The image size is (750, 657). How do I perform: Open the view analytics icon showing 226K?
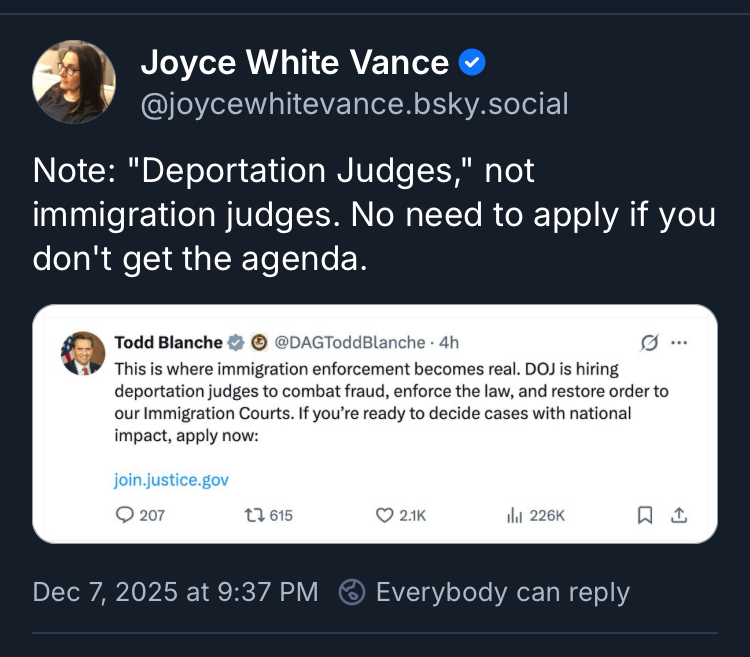click(x=515, y=515)
